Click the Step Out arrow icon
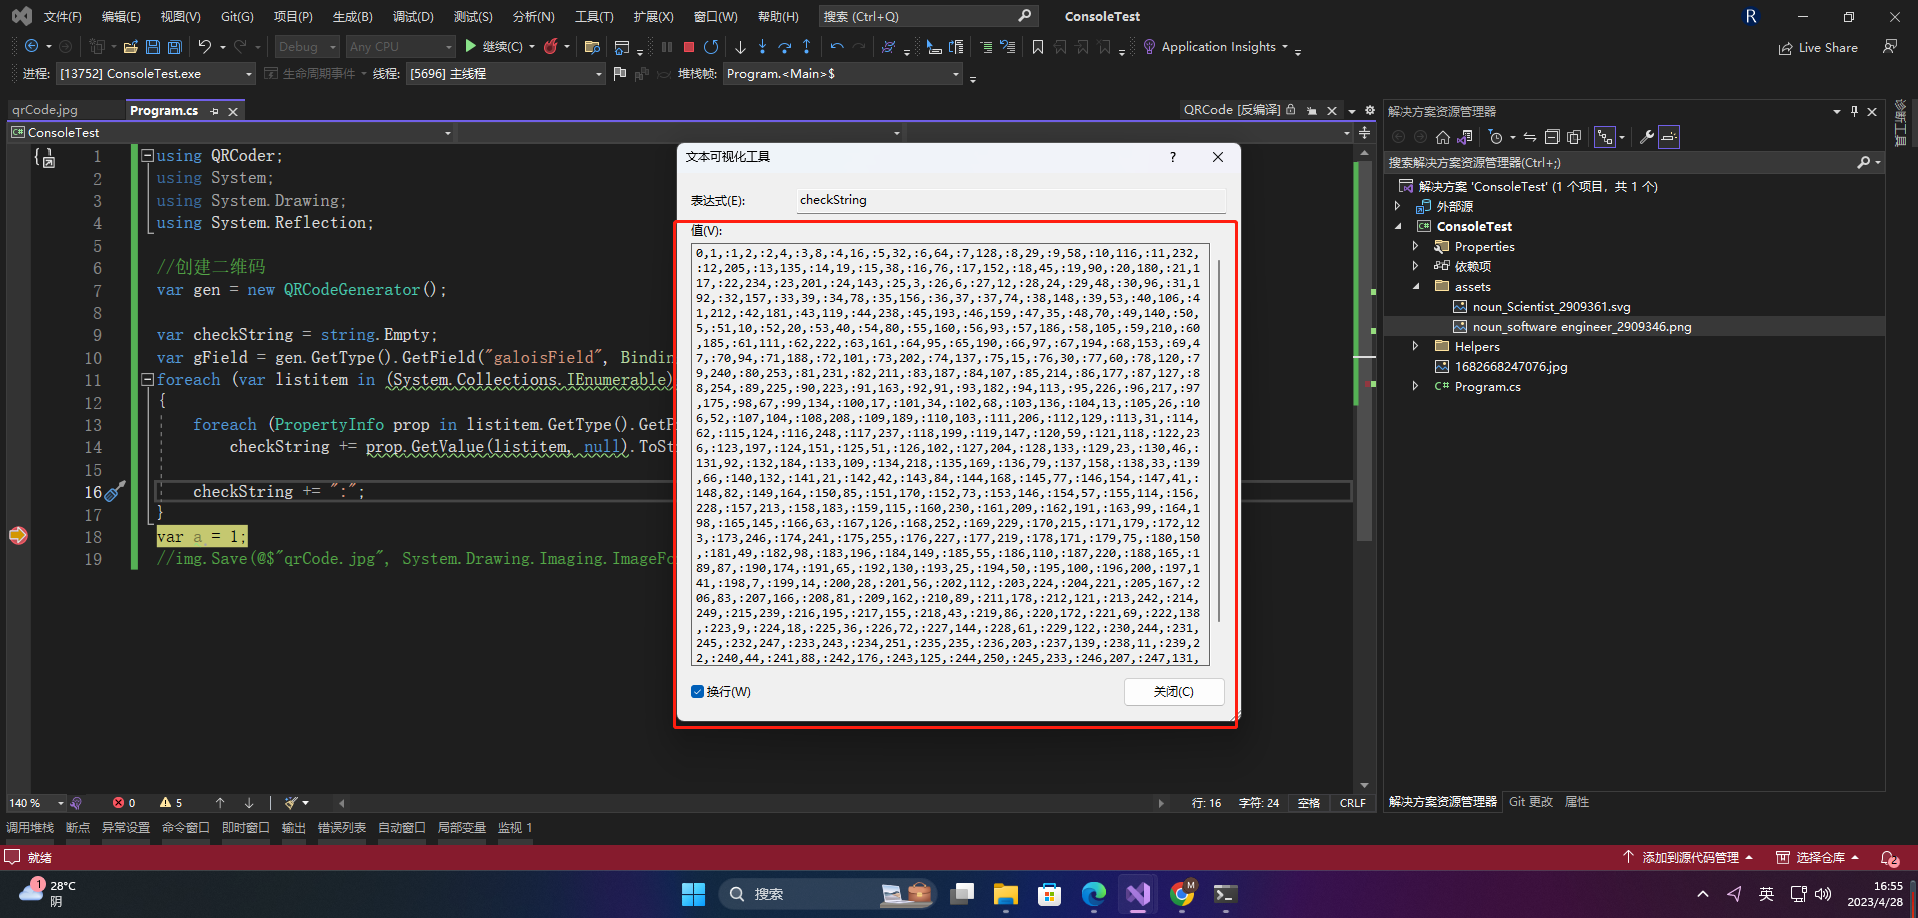 click(806, 47)
